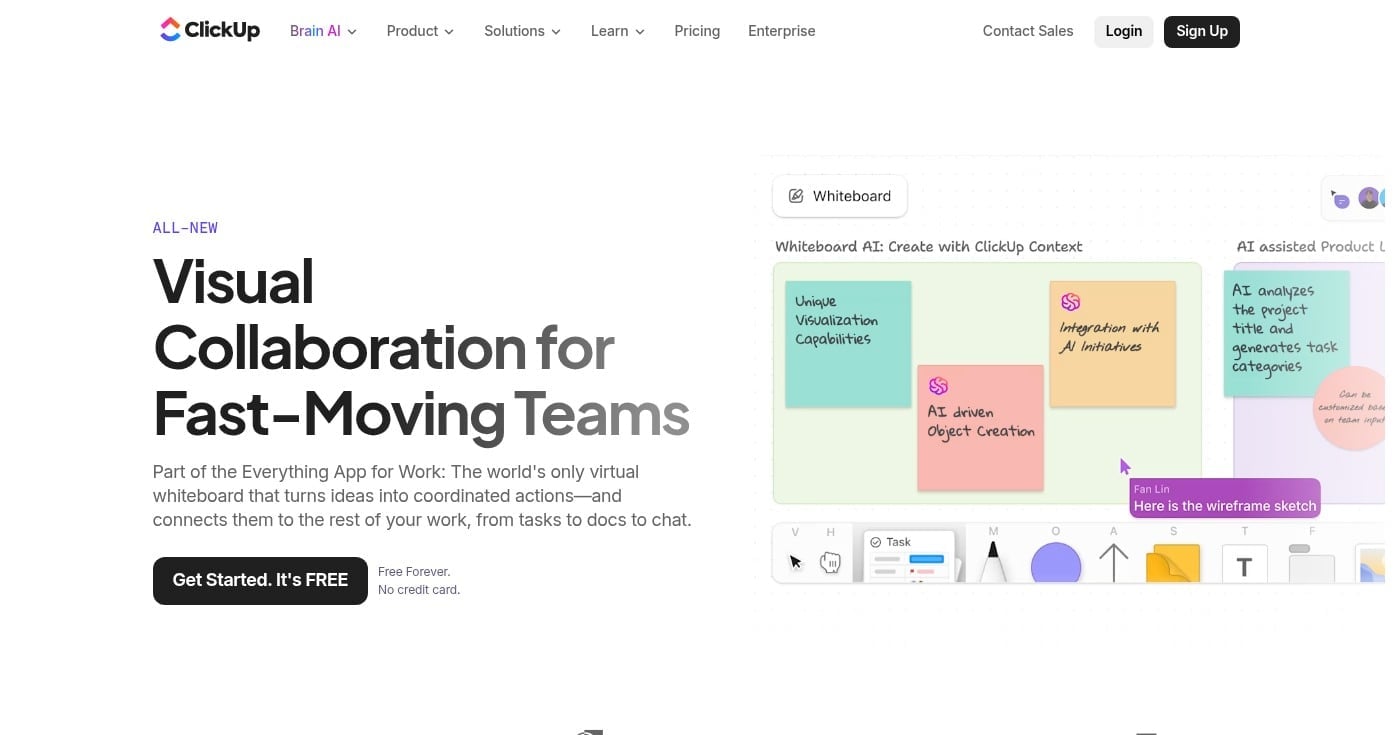This screenshot has height=735, width=1400.
Task: Click the Sign Up button
Action: pyautogui.click(x=1201, y=31)
